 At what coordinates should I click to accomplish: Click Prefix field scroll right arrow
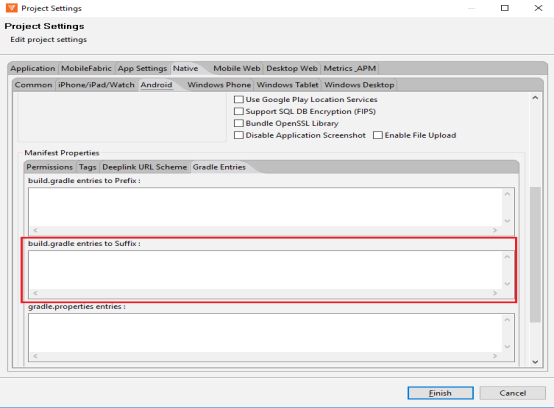pos(495,230)
